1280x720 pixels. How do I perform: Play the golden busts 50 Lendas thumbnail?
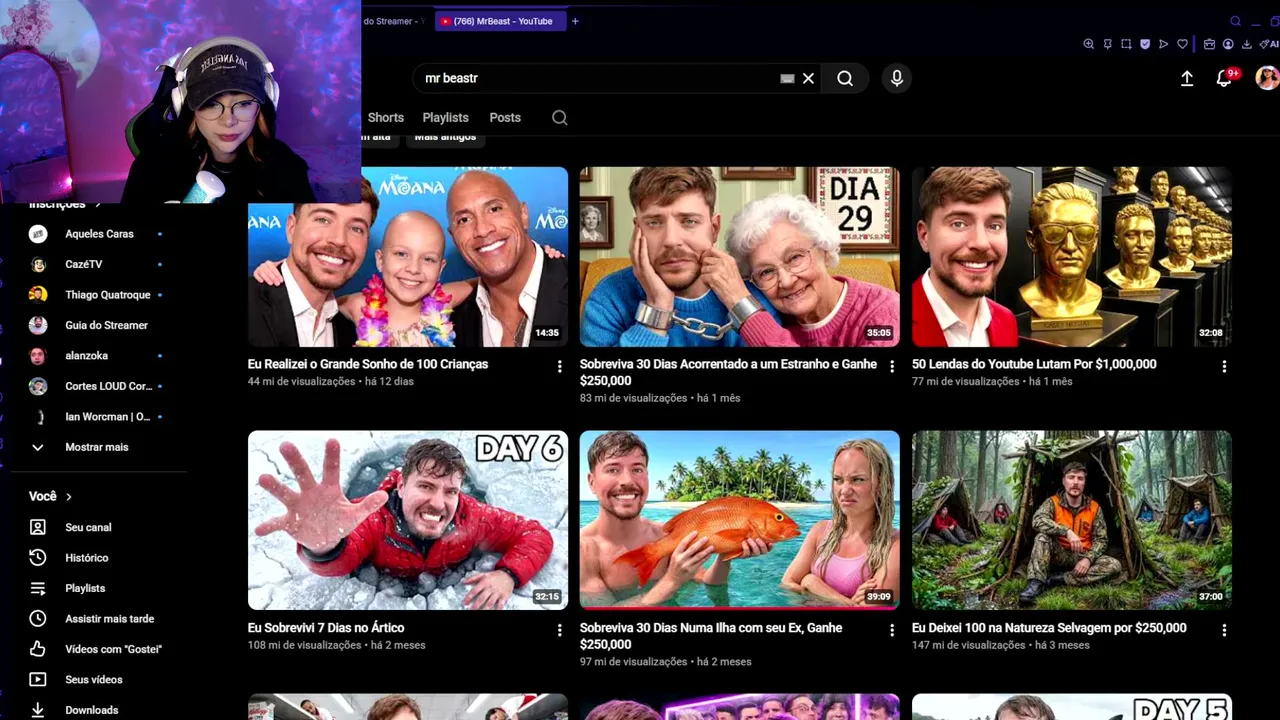[x=1072, y=257]
